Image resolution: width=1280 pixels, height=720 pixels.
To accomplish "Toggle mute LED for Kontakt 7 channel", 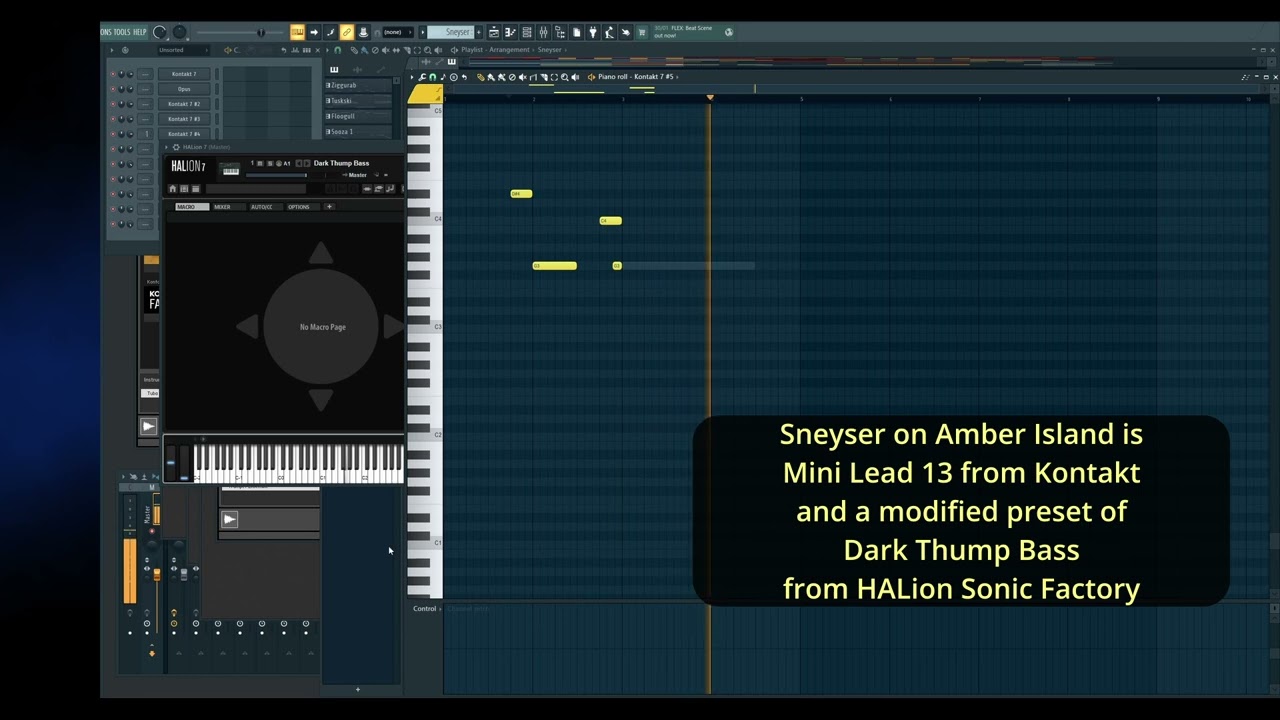I will pos(113,74).
